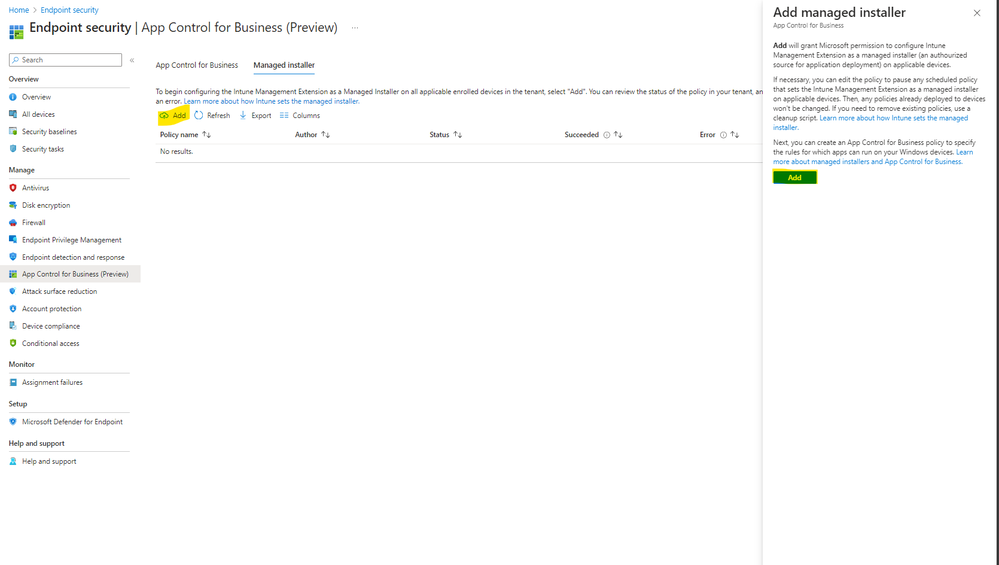Collapse the sidebar with double-chevron icon

(x=132, y=60)
